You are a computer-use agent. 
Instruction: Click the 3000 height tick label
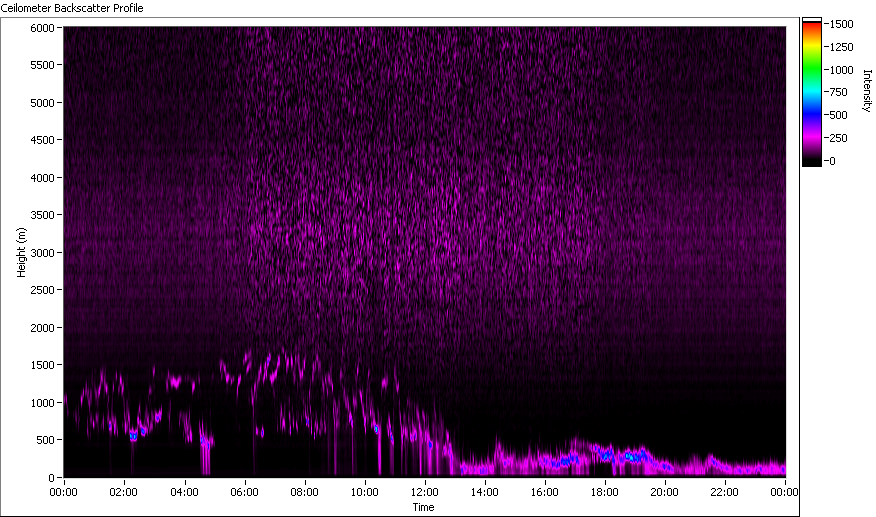[x=42, y=253]
